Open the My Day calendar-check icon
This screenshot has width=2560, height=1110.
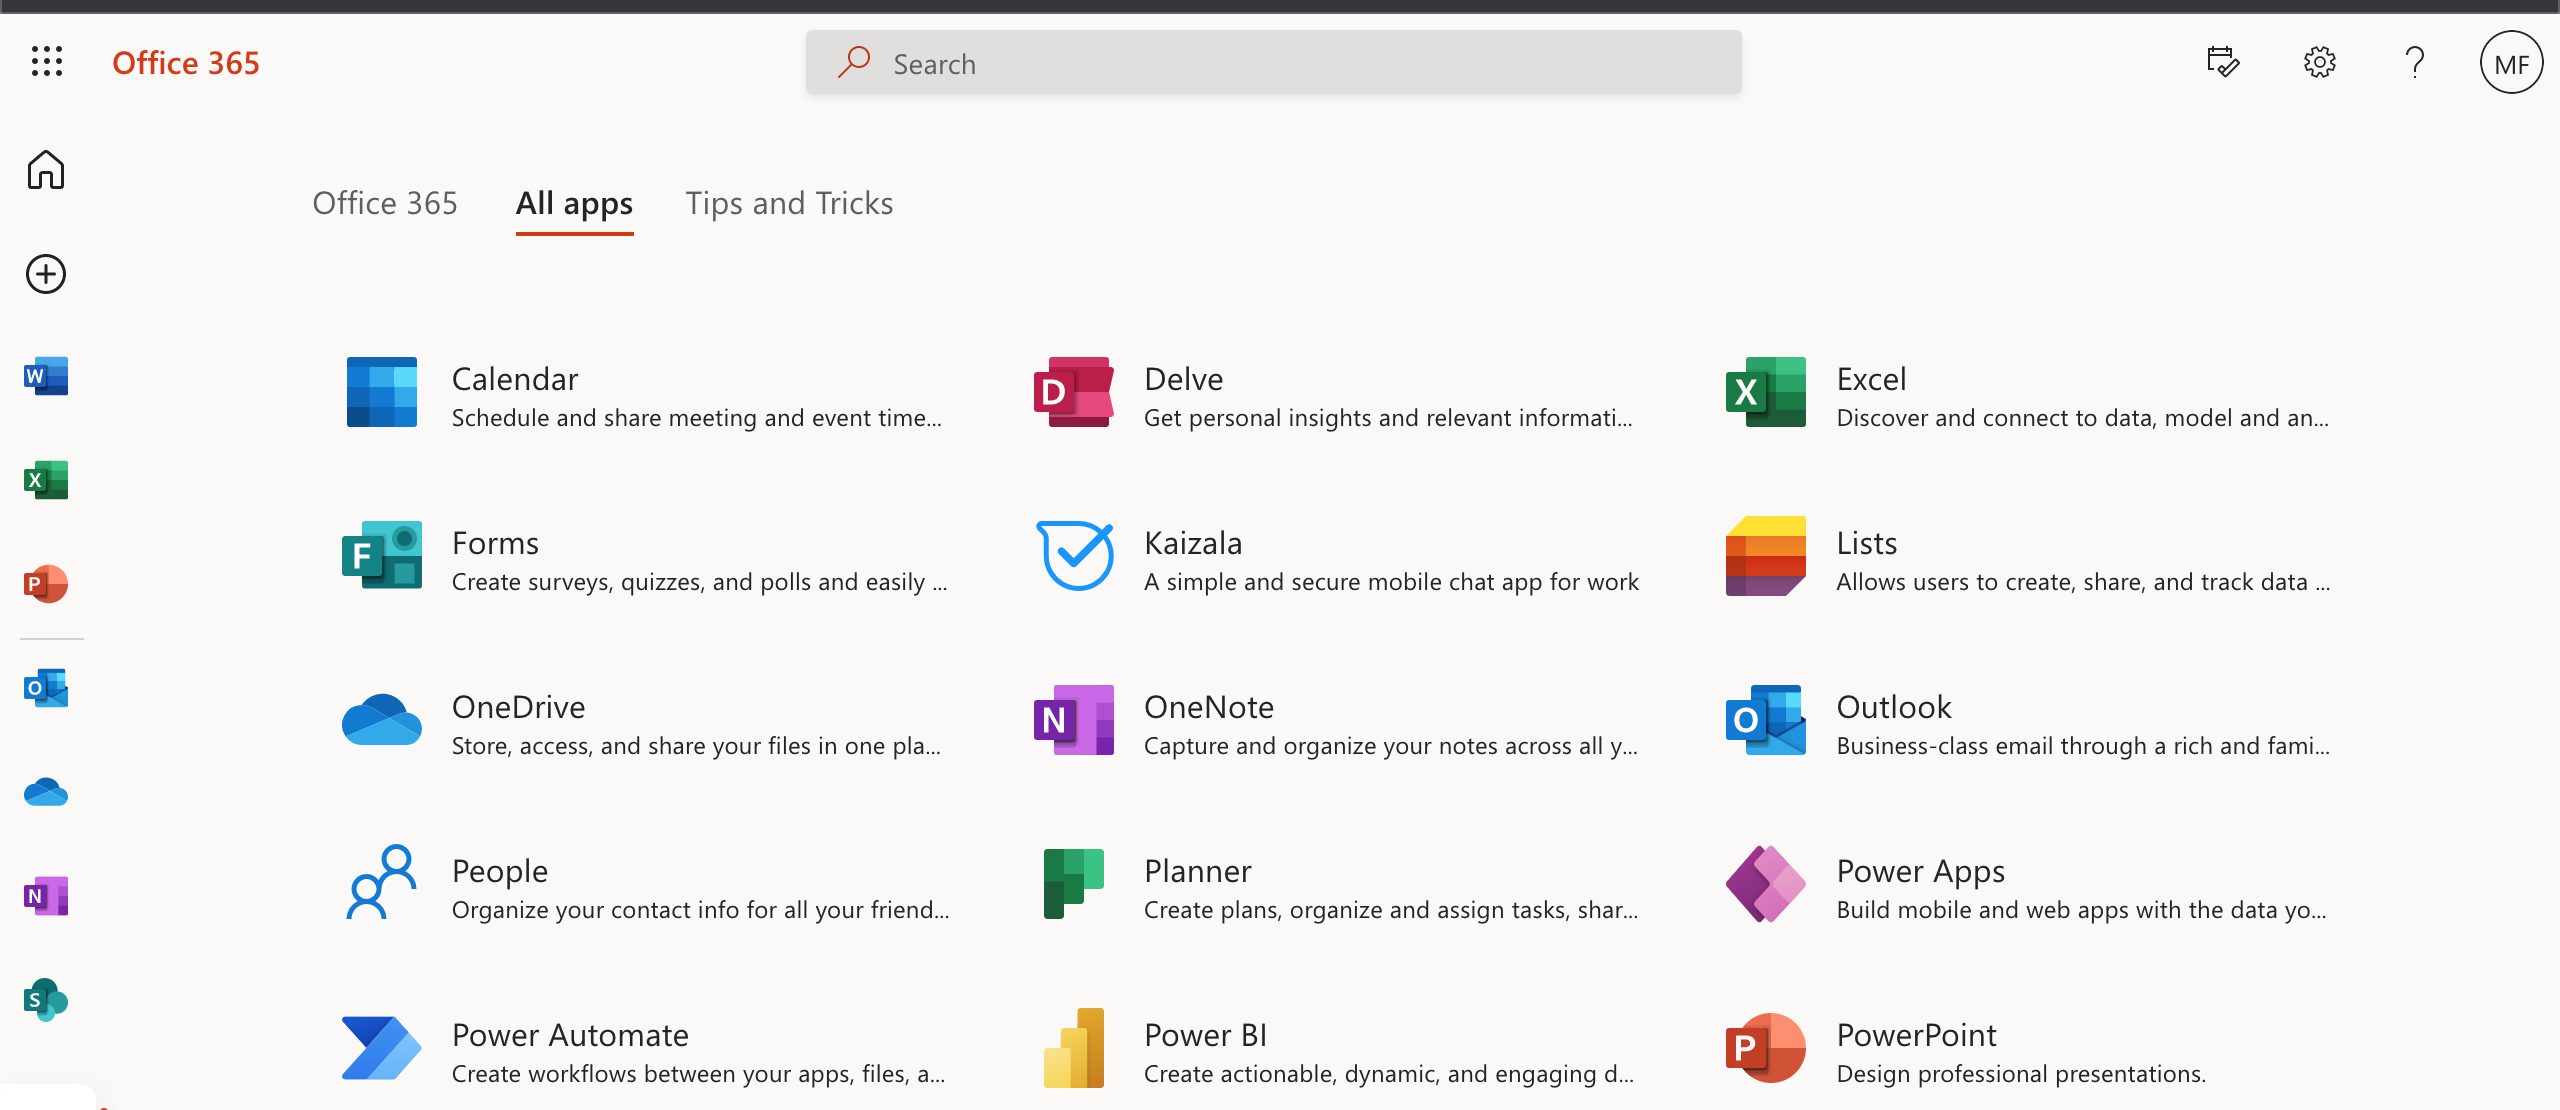(2222, 63)
